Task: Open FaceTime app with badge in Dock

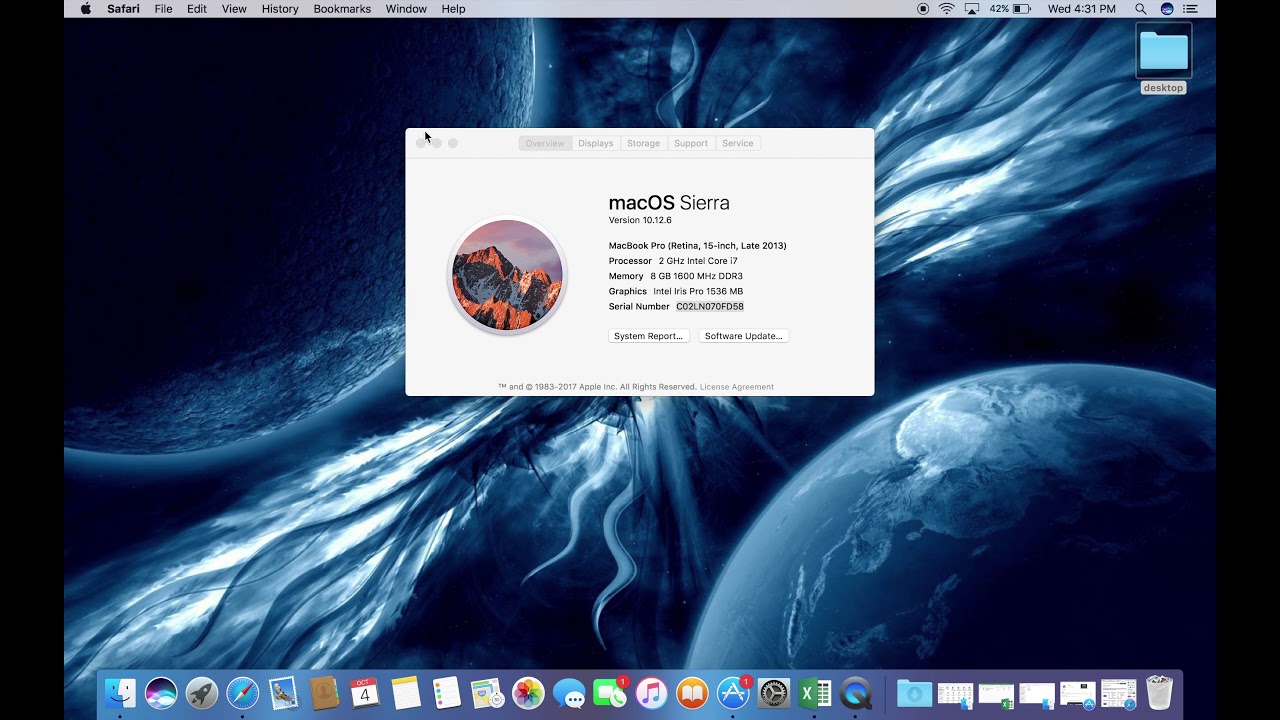Action: (x=610, y=693)
